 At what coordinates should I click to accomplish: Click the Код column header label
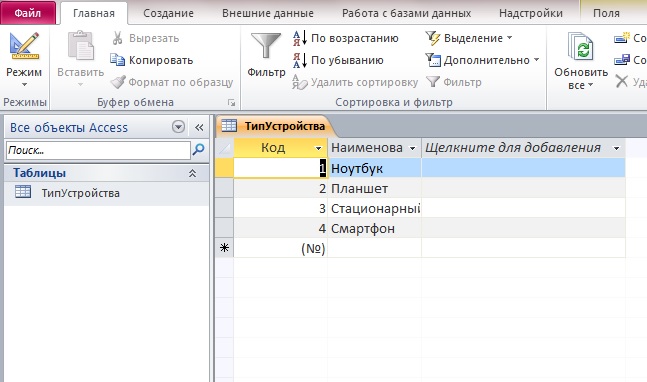tap(273, 148)
